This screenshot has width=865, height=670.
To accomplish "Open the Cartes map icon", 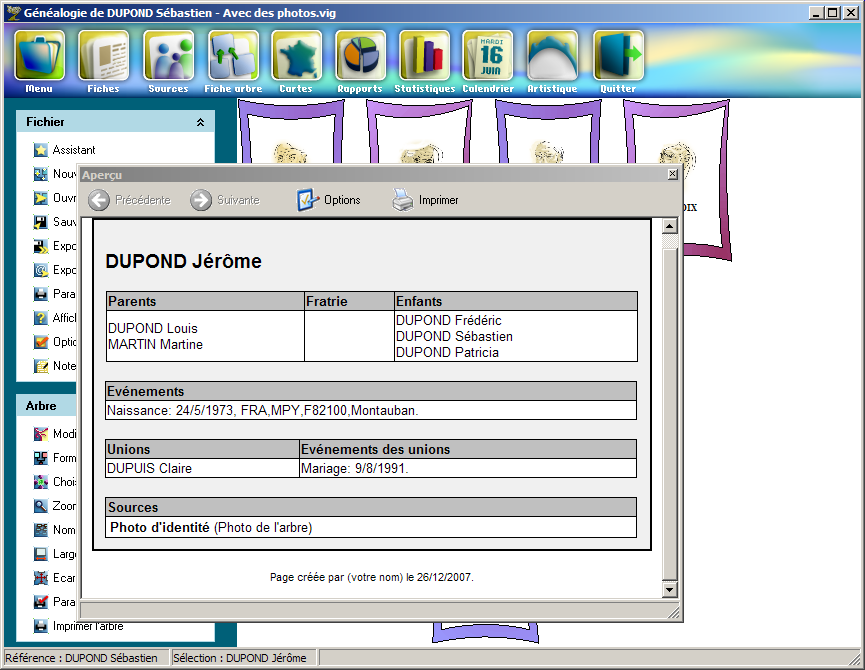I will tap(296, 56).
